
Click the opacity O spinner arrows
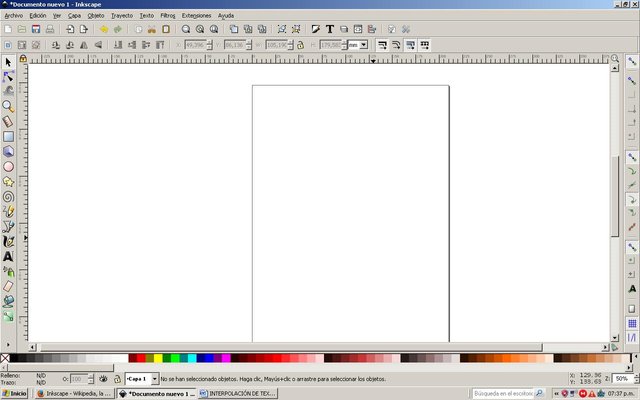91,379
